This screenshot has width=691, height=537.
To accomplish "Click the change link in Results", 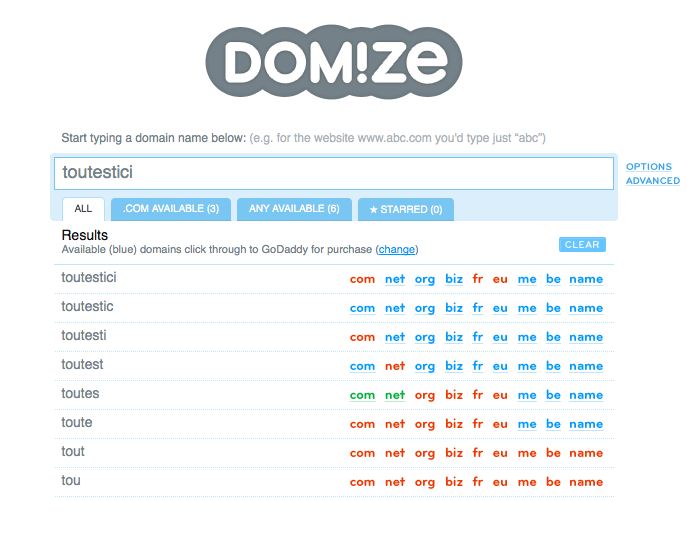I will (x=397, y=249).
